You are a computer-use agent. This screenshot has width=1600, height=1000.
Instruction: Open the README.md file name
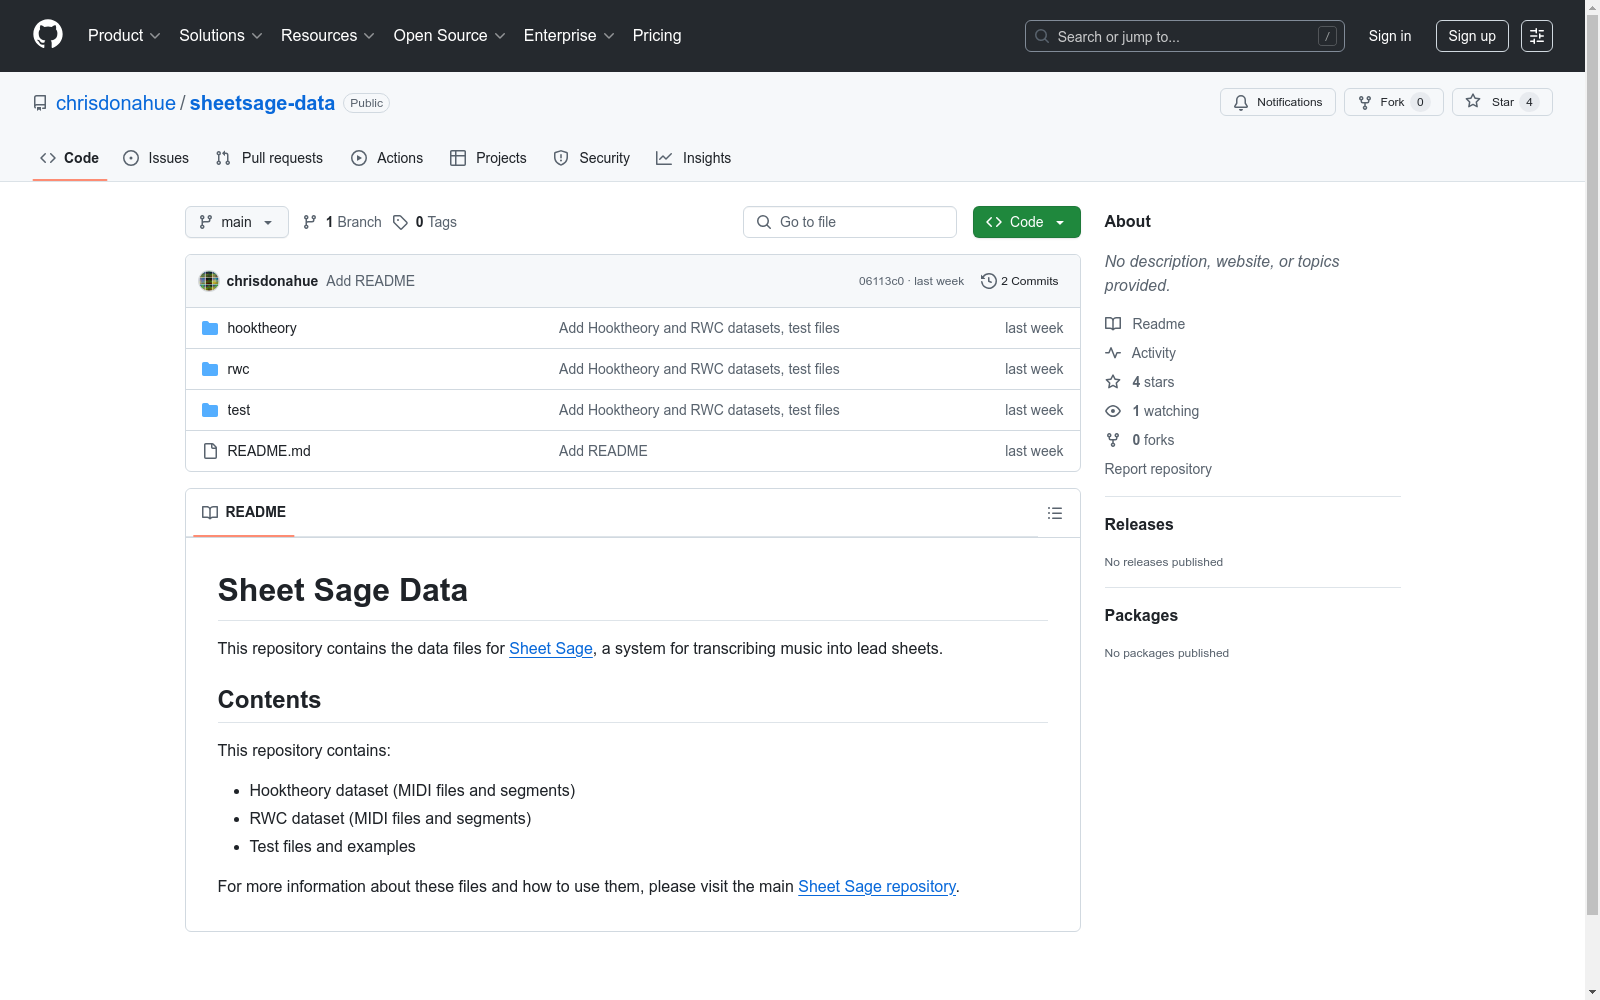point(269,451)
